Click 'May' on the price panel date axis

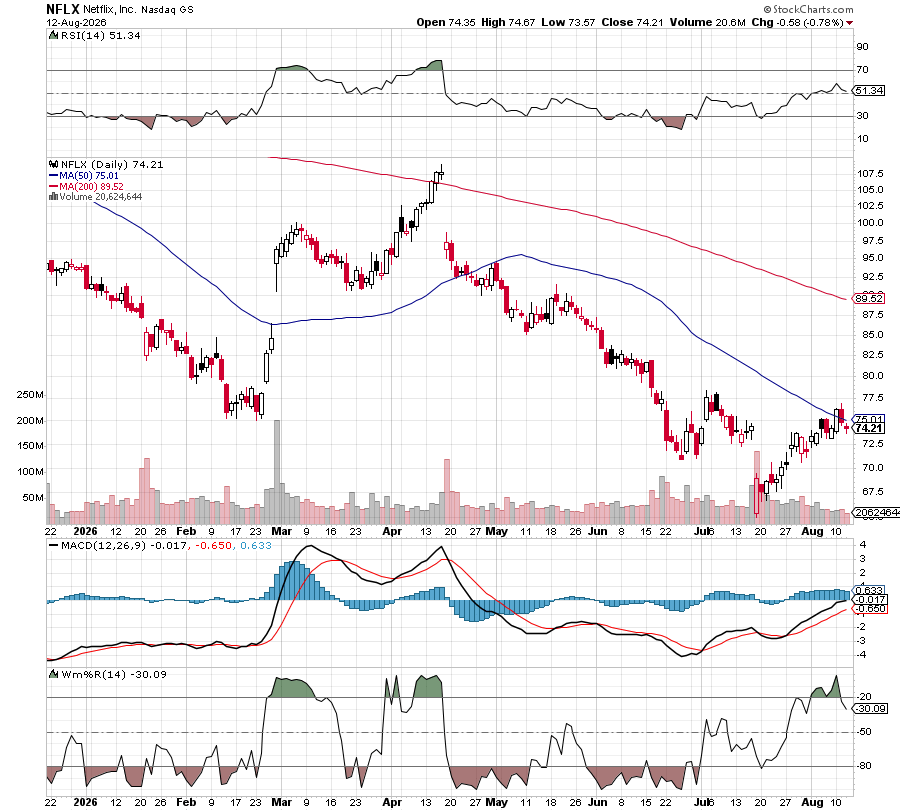pyautogui.click(x=496, y=531)
